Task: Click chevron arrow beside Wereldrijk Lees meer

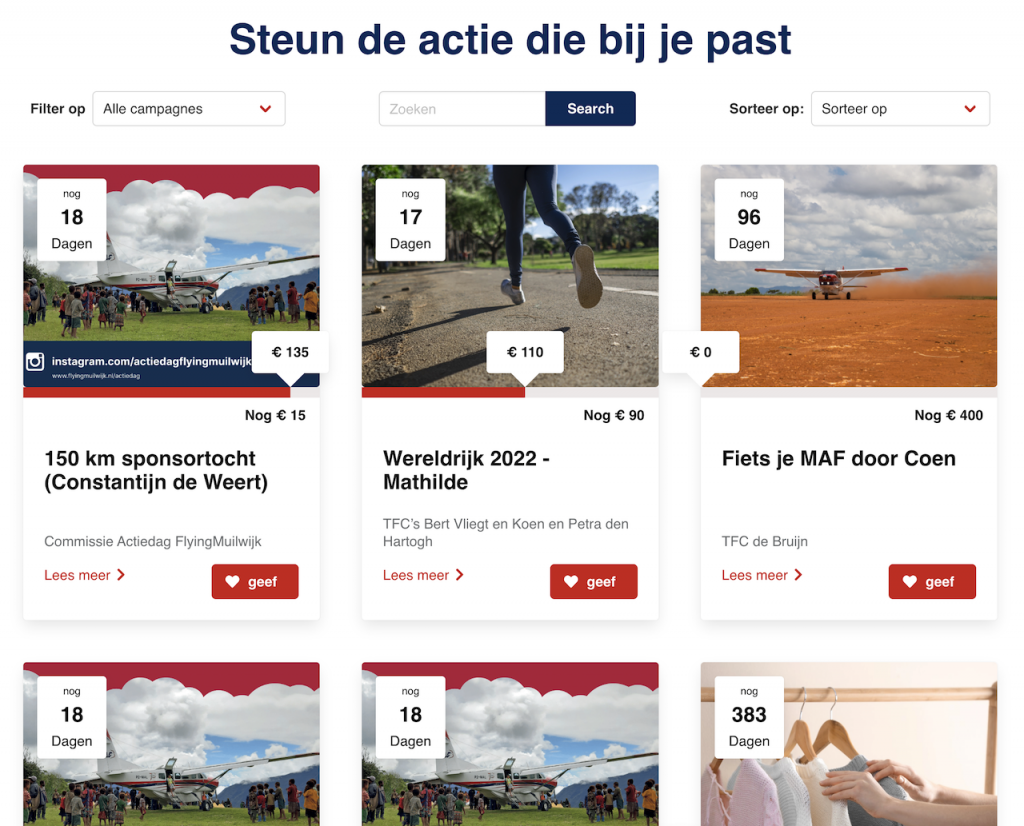Action: (x=460, y=575)
